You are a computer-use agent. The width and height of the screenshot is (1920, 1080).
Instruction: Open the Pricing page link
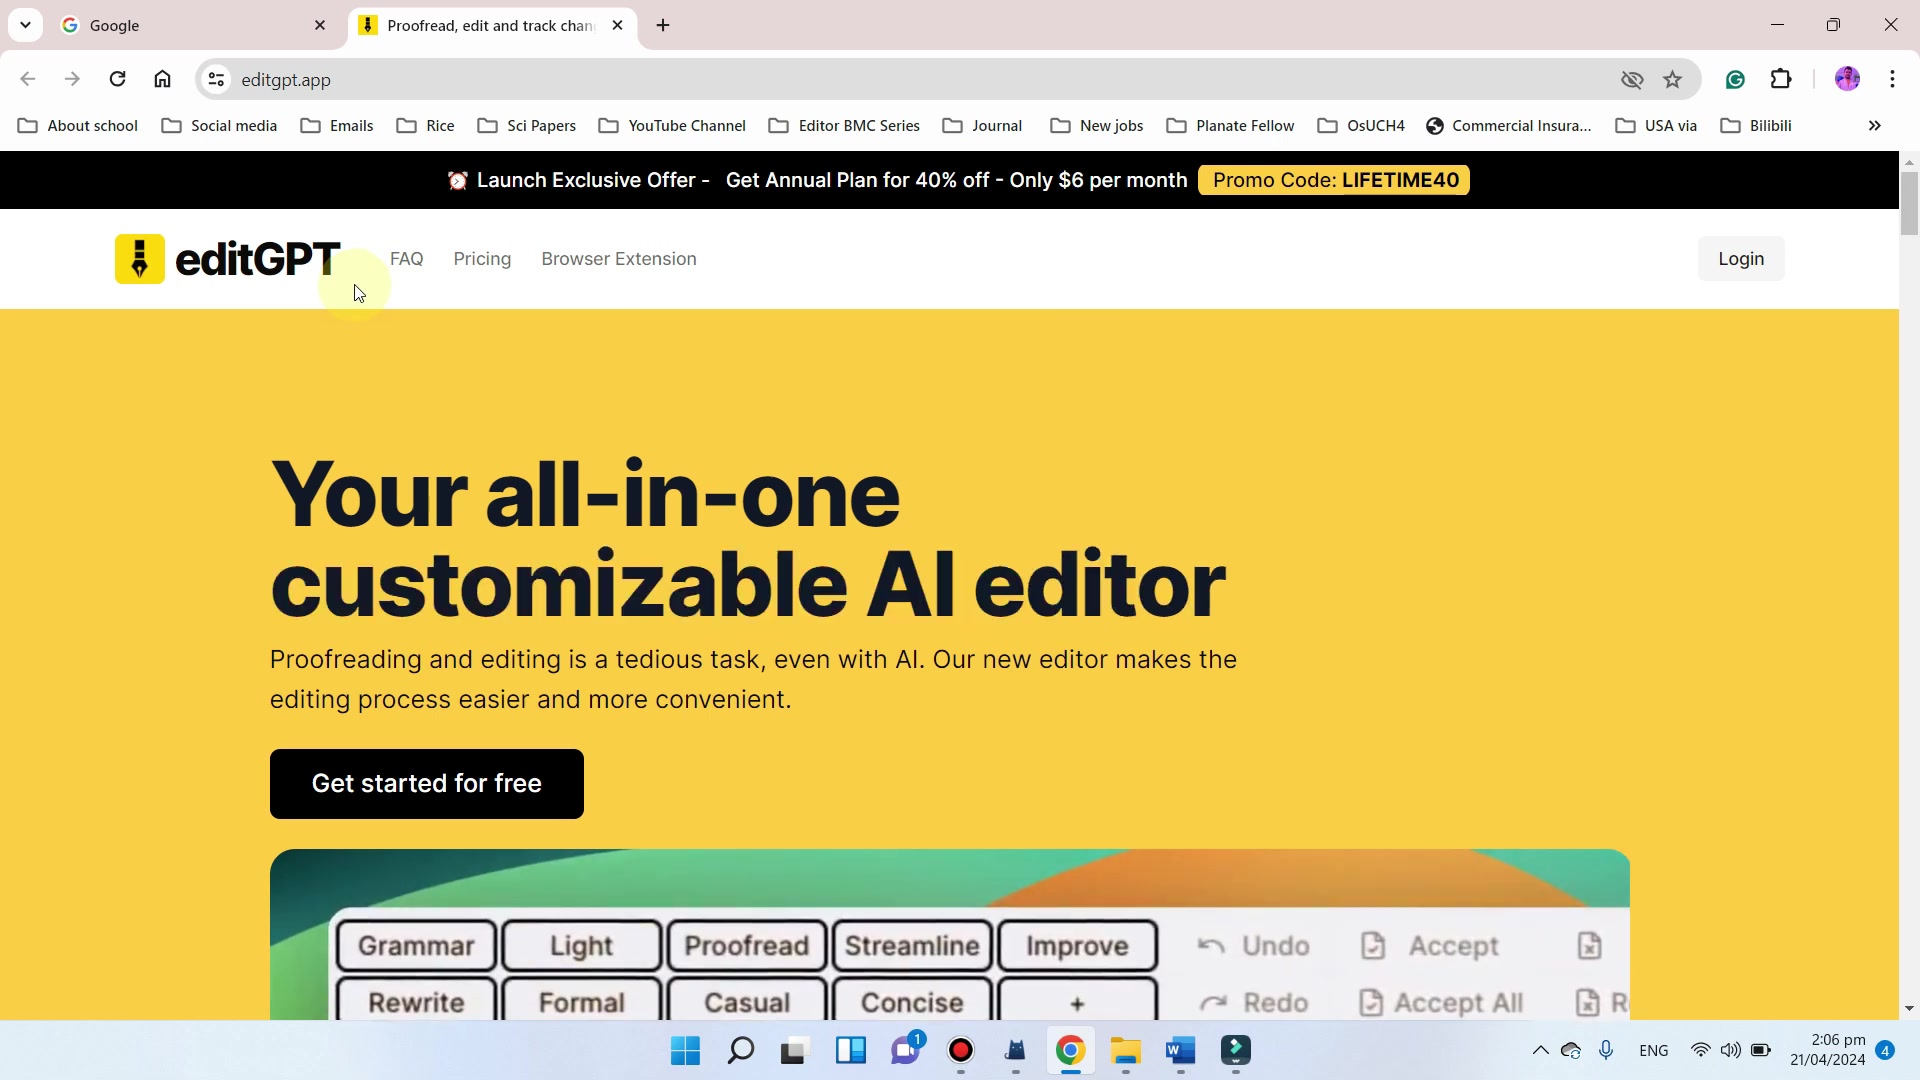click(482, 259)
